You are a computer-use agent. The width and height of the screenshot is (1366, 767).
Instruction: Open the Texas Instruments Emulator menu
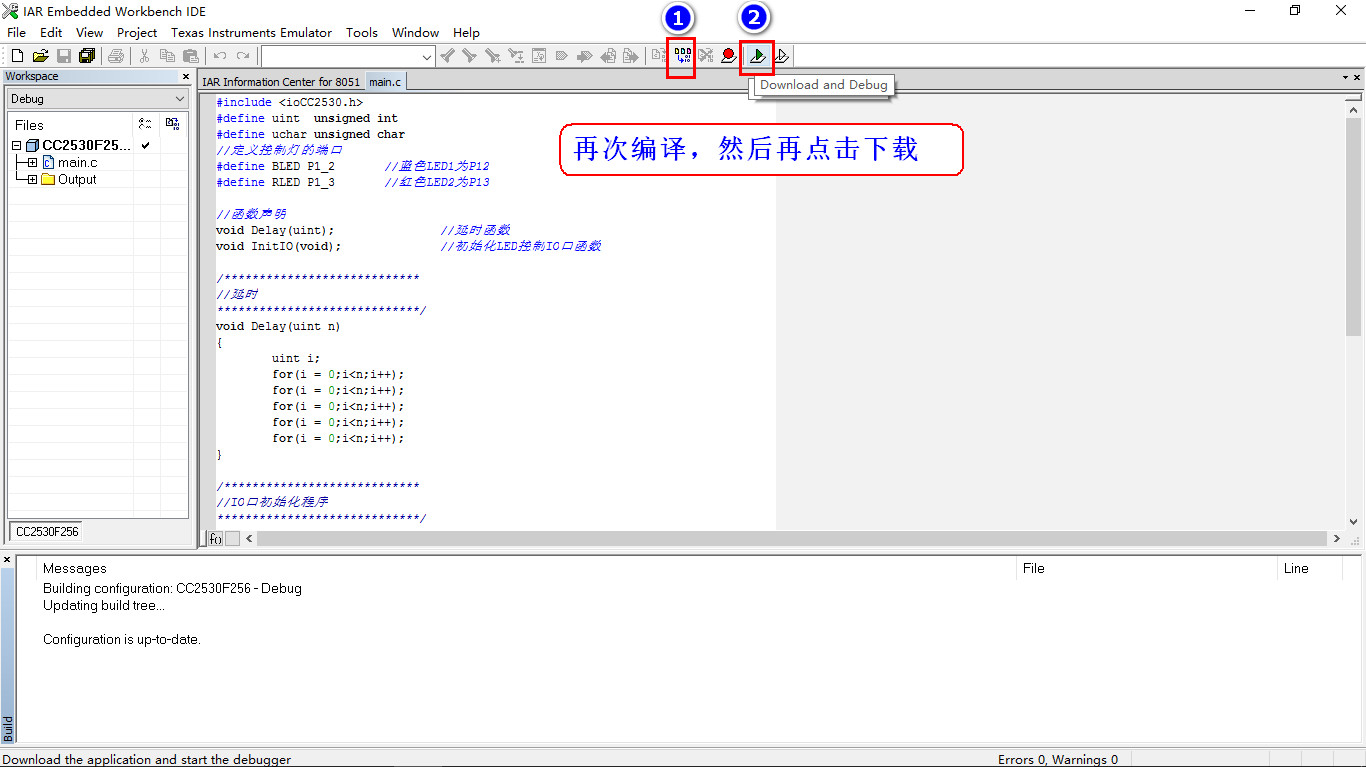[x=250, y=32]
